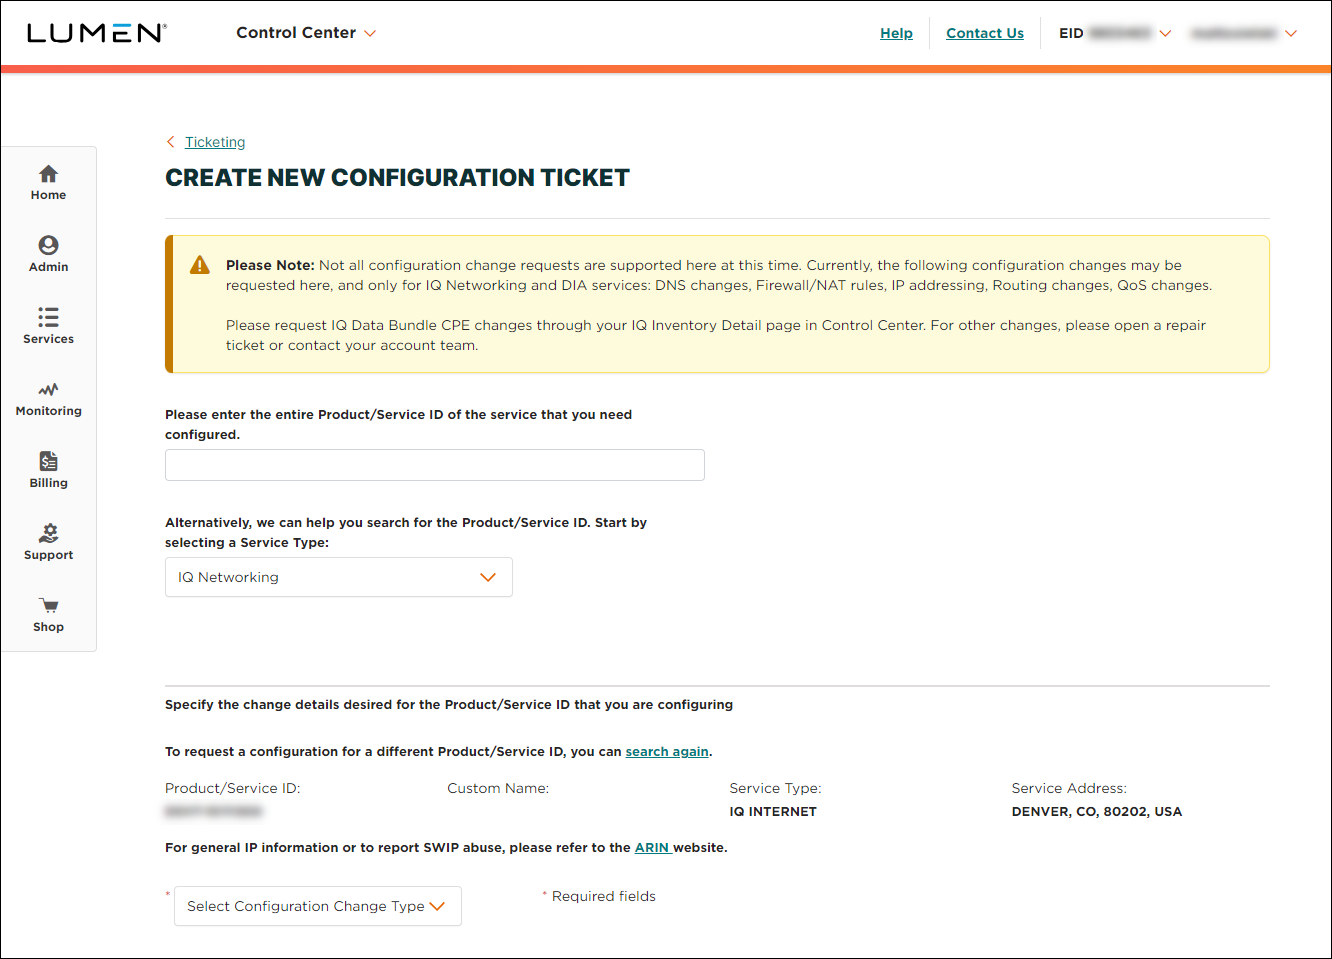Click the DENVER, CO, 80202, USA address text

pyautogui.click(x=1097, y=811)
